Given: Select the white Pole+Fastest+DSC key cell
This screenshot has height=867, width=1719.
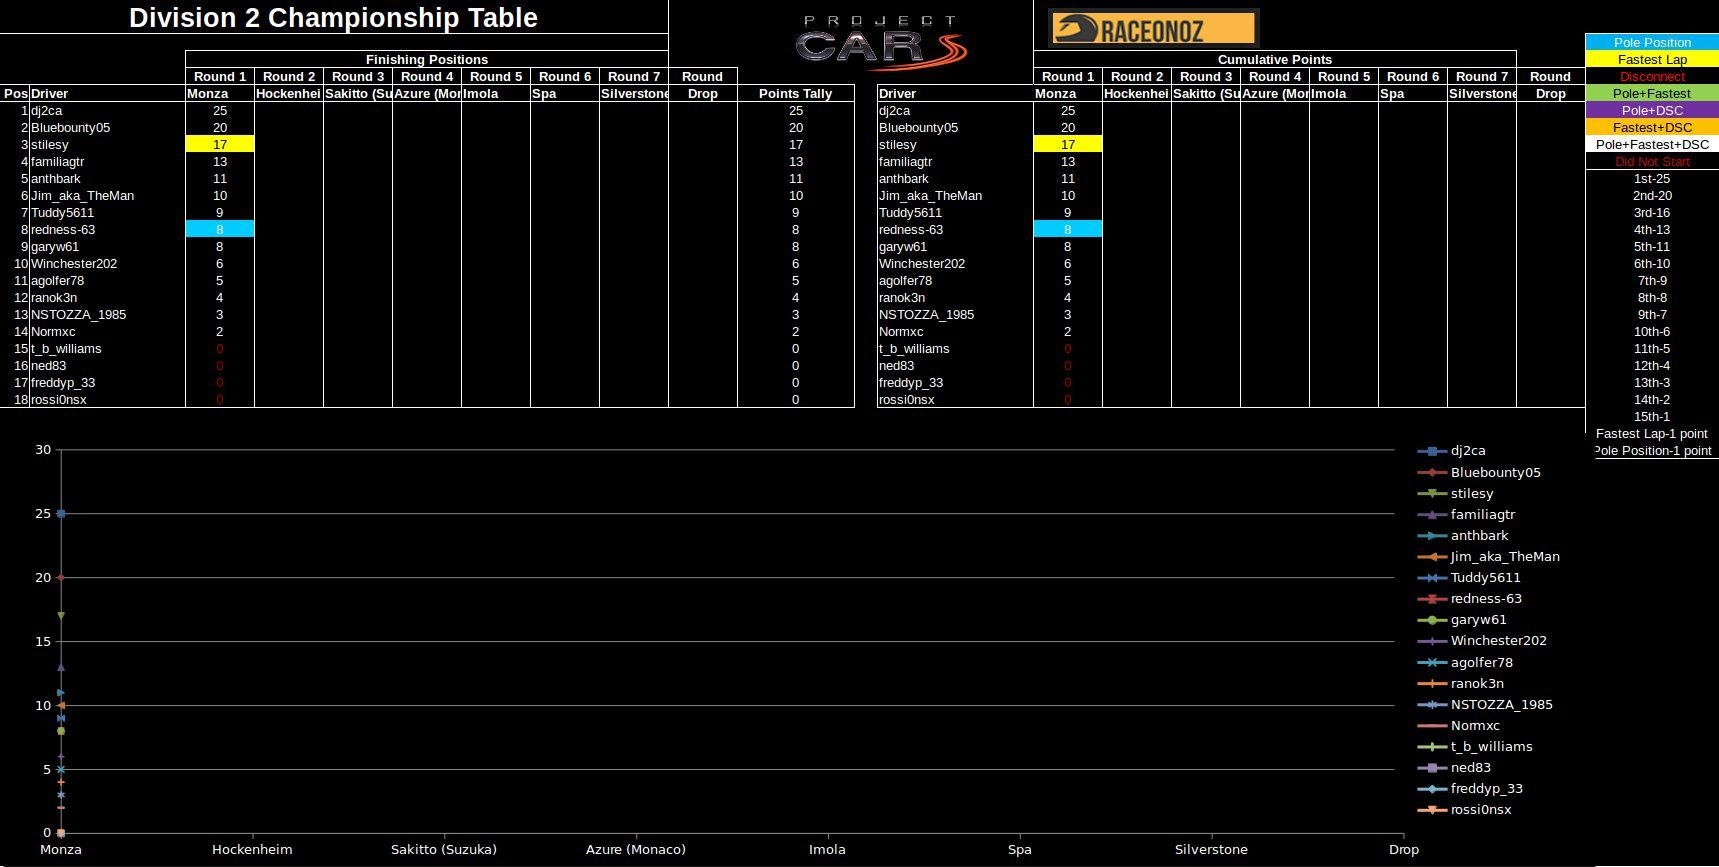Looking at the screenshot, I should (x=1652, y=144).
